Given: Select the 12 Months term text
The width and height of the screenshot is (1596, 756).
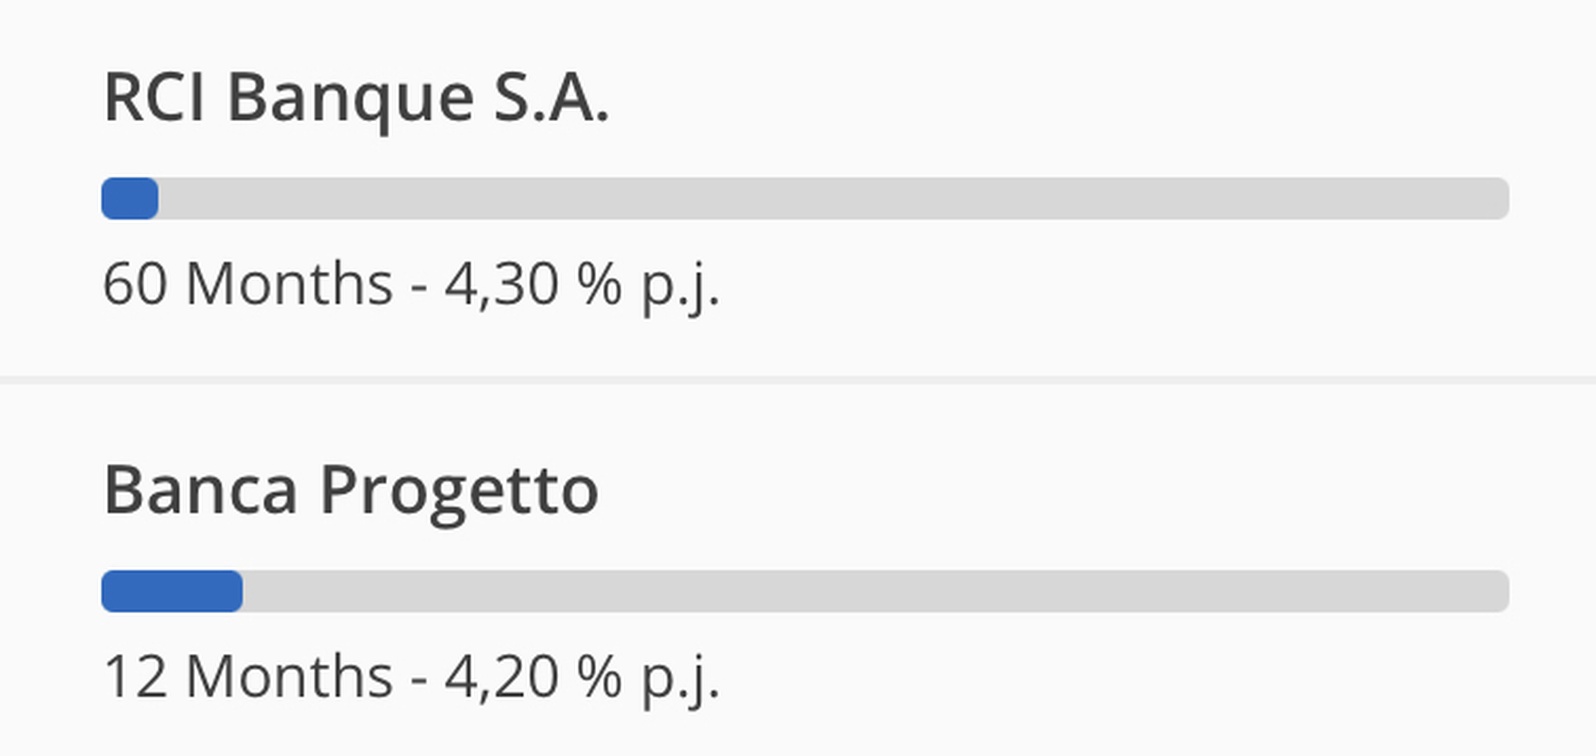Looking at the screenshot, I should [x=248, y=677].
